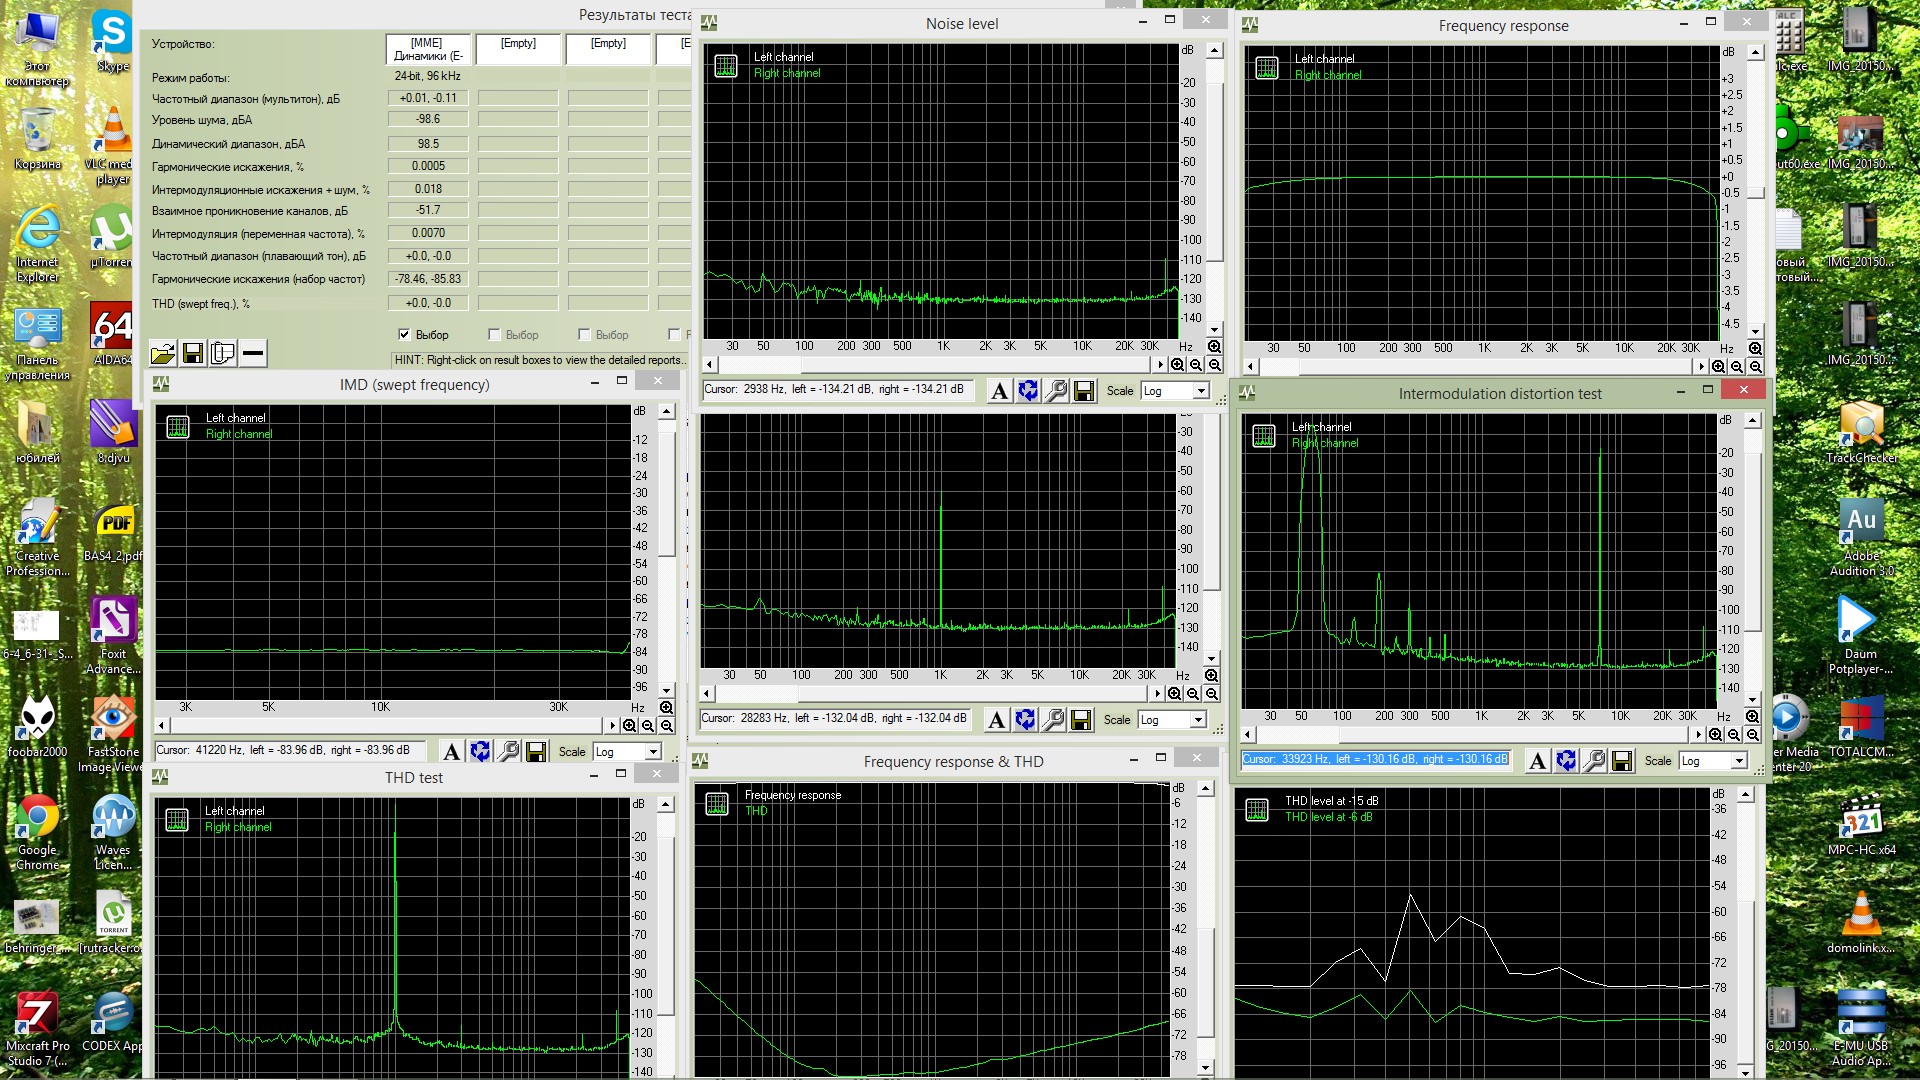Click the -98.6 noise level result box
Viewport: 1920px width, 1080px height.
point(428,119)
